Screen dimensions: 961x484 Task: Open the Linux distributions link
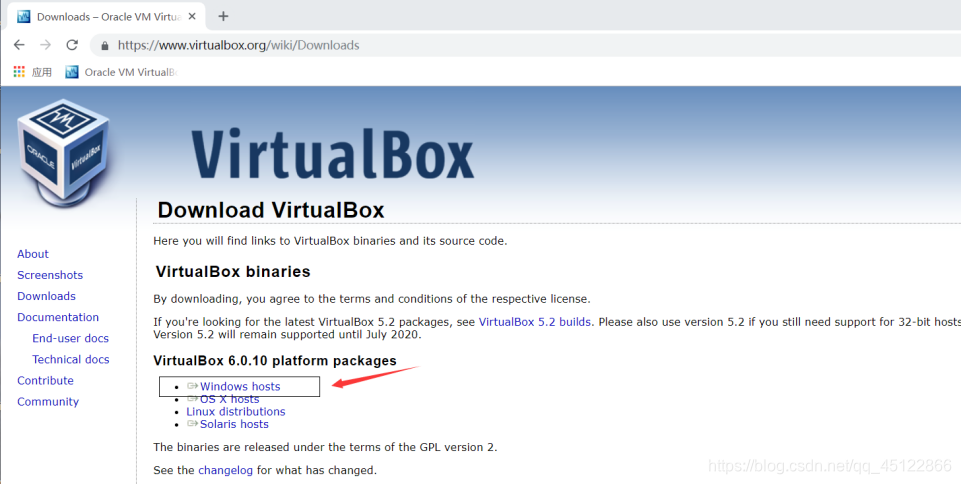tap(235, 412)
